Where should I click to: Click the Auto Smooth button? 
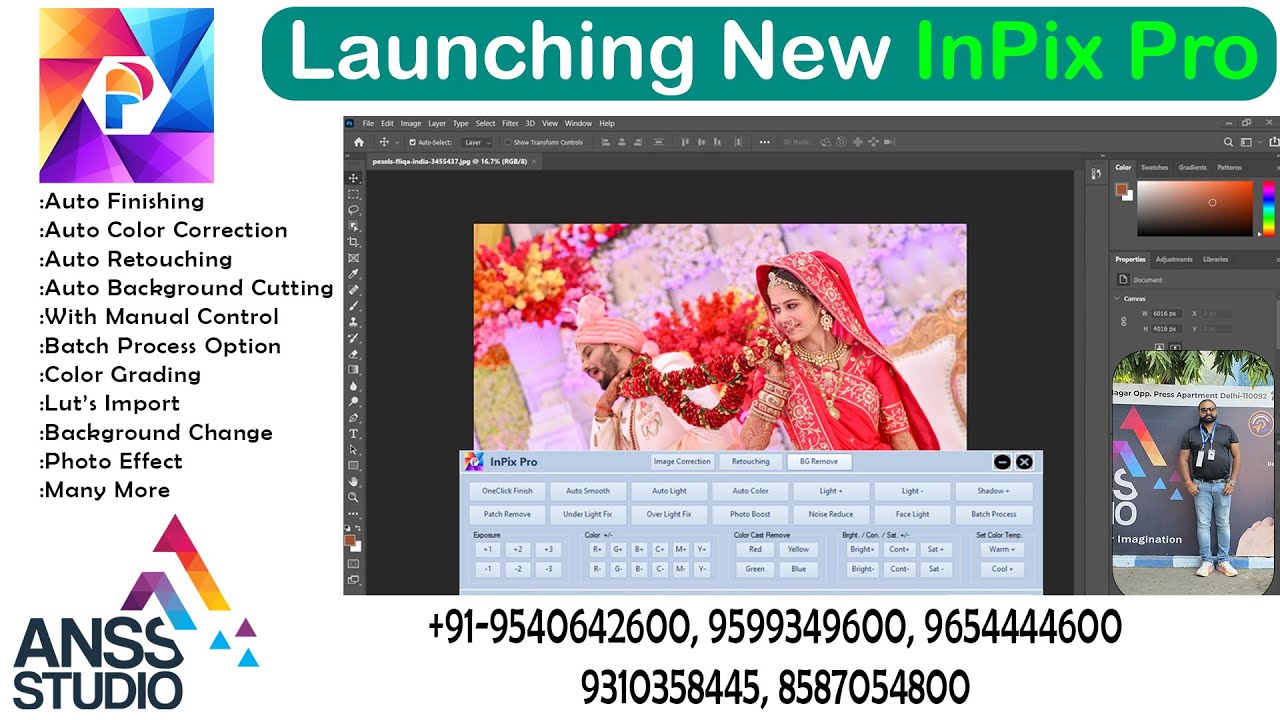(x=588, y=491)
